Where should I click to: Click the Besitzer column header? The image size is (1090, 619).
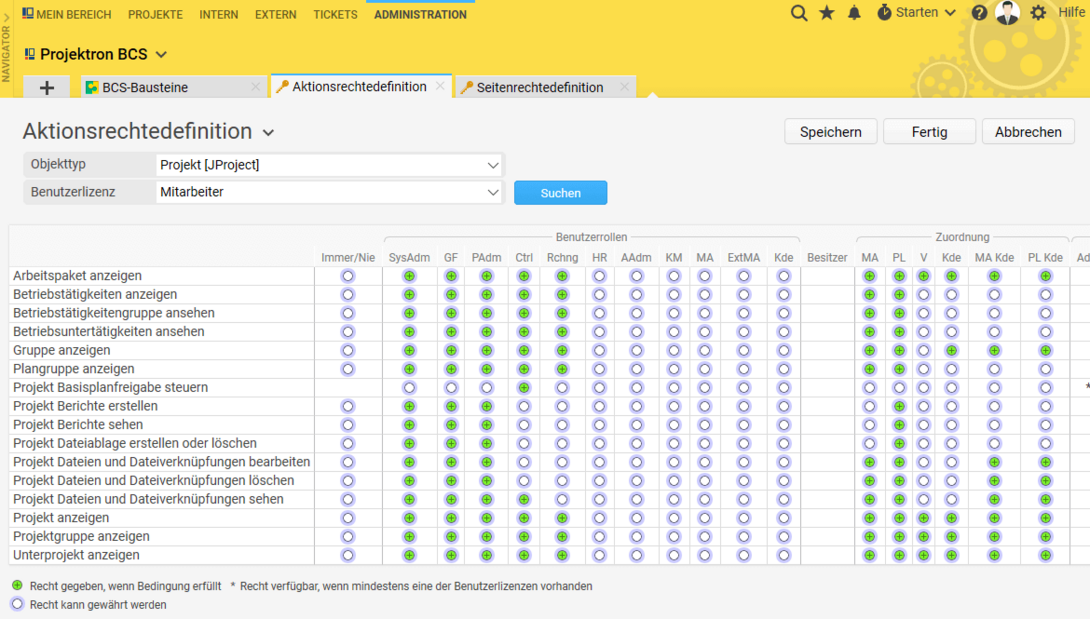pos(827,257)
